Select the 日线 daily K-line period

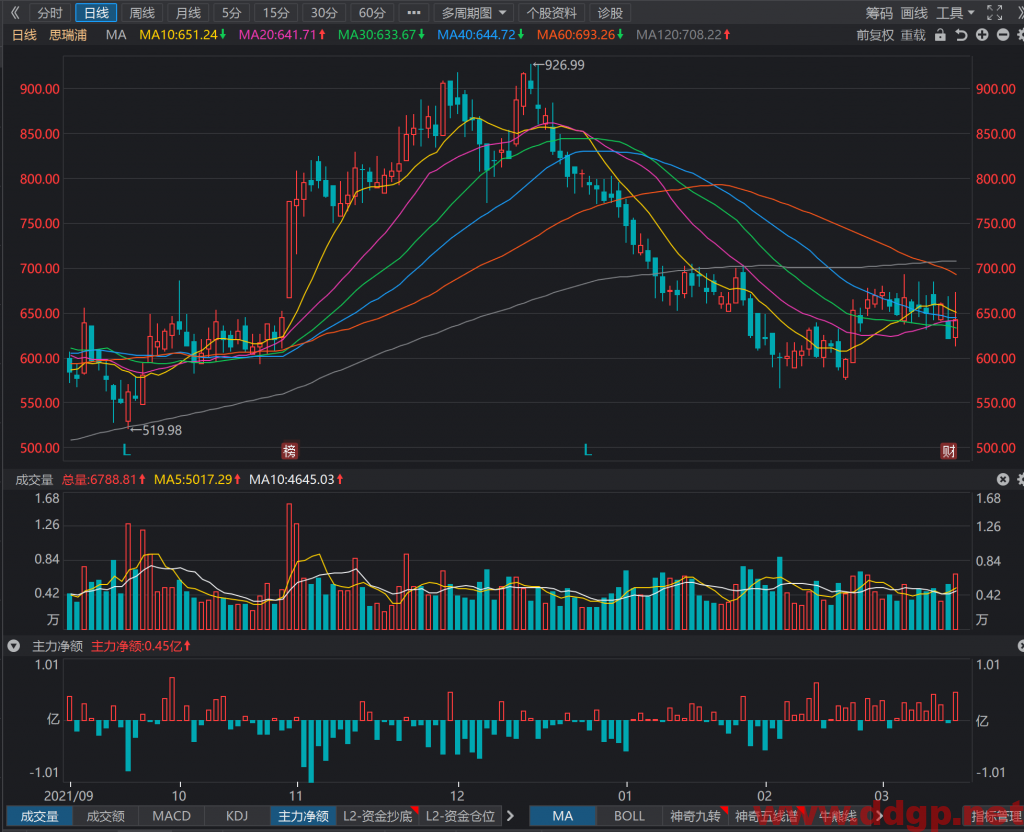(x=96, y=12)
